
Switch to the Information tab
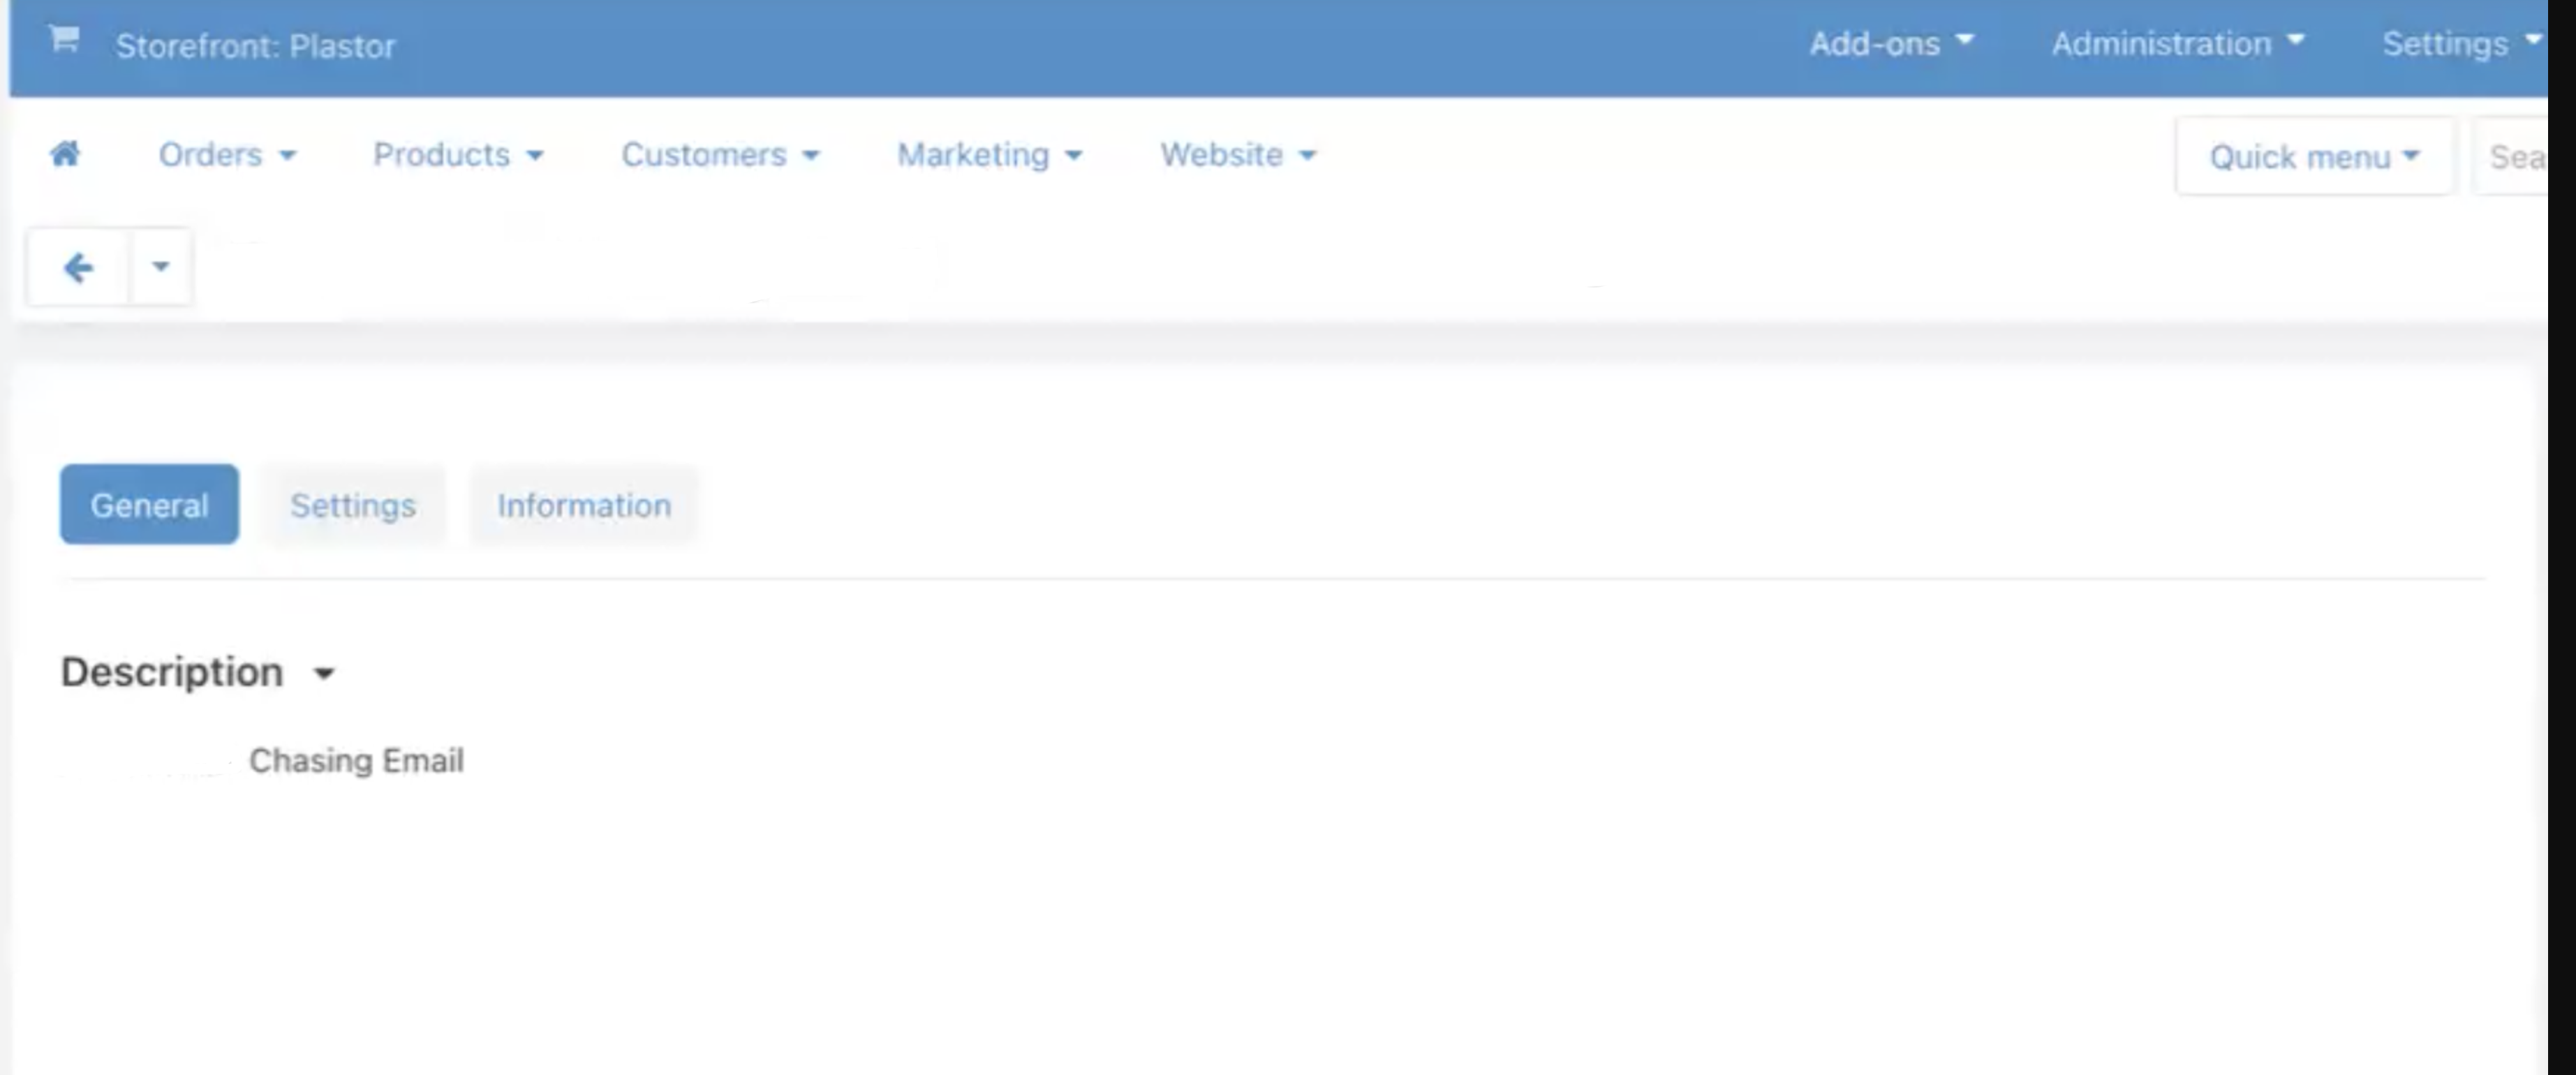584,505
